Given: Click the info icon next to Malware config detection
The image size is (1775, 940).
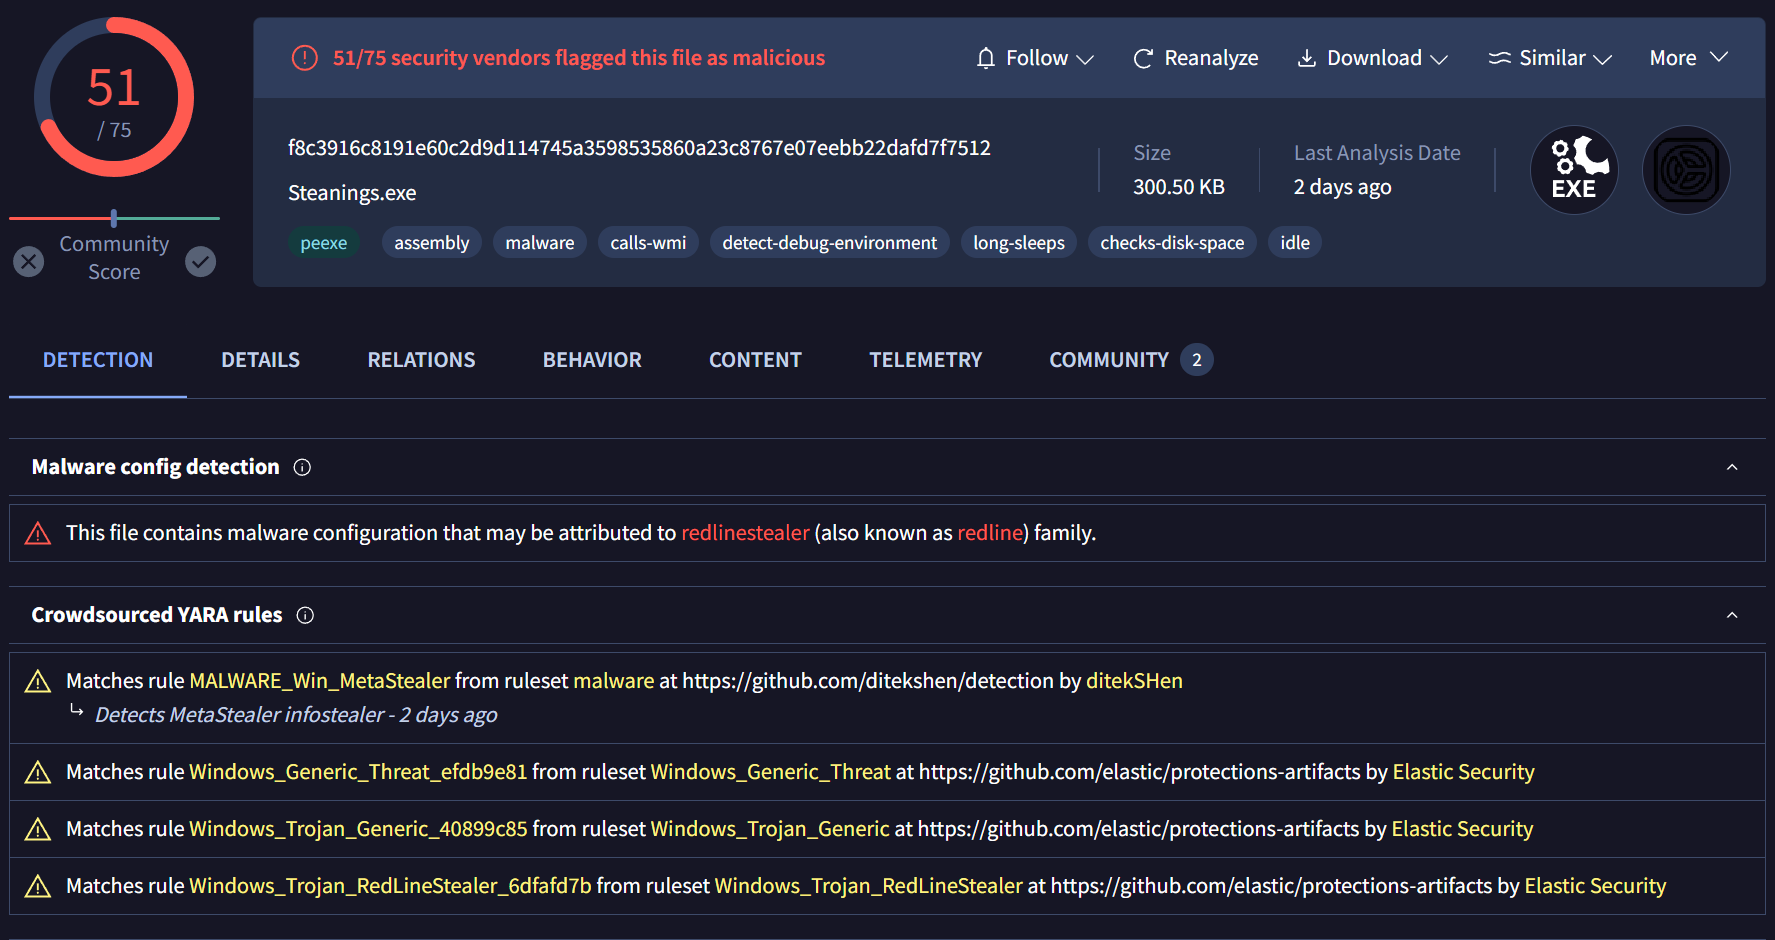Looking at the screenshot, I should [302, 467].
